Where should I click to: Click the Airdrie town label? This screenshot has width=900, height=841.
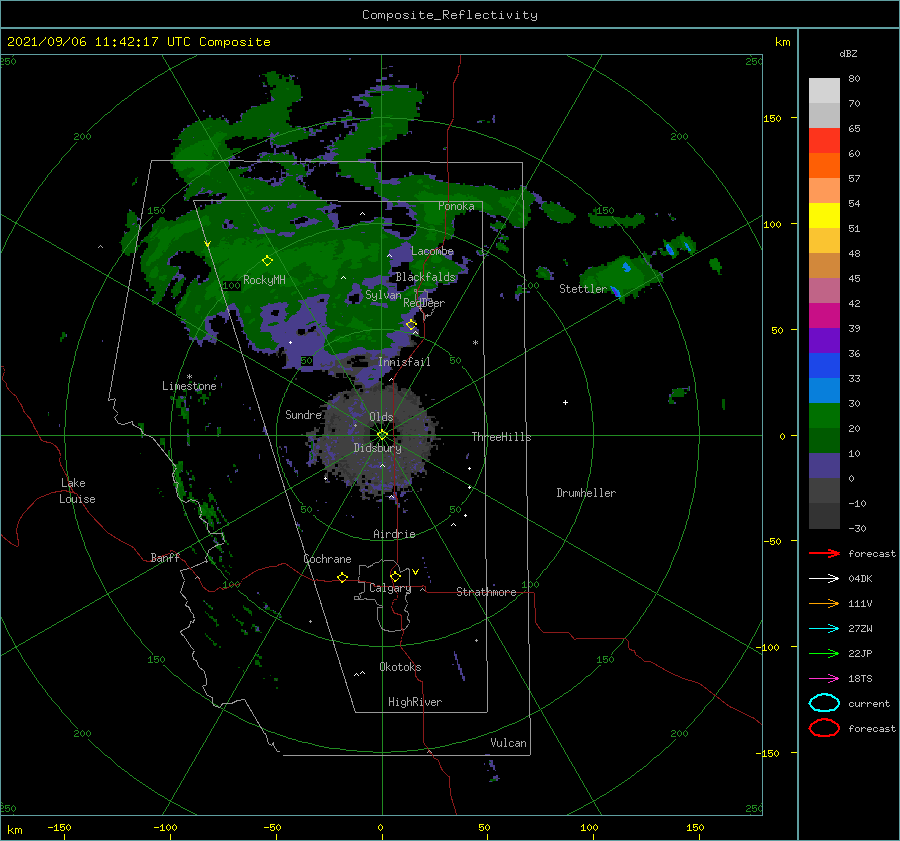(394, 534)
